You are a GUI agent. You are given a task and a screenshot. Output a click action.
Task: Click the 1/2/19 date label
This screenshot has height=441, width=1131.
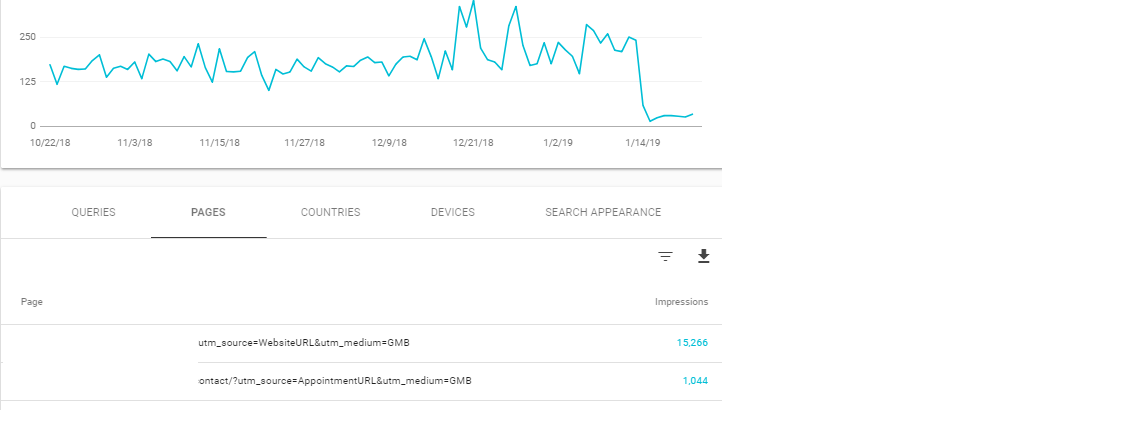pyautogui.click(x=558, y=142)
